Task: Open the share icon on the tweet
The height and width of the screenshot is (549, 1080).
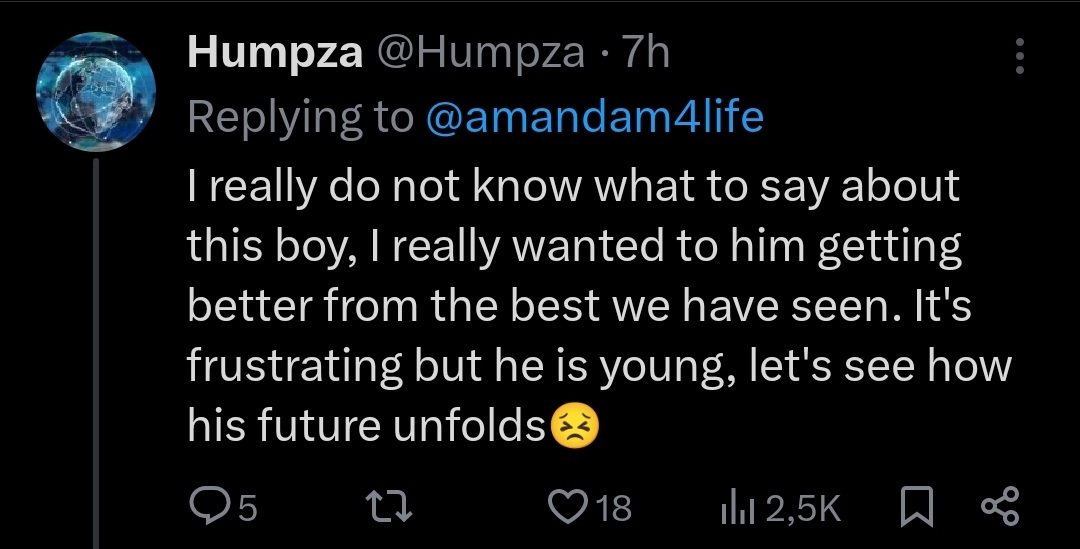Action: (1000, 507)
